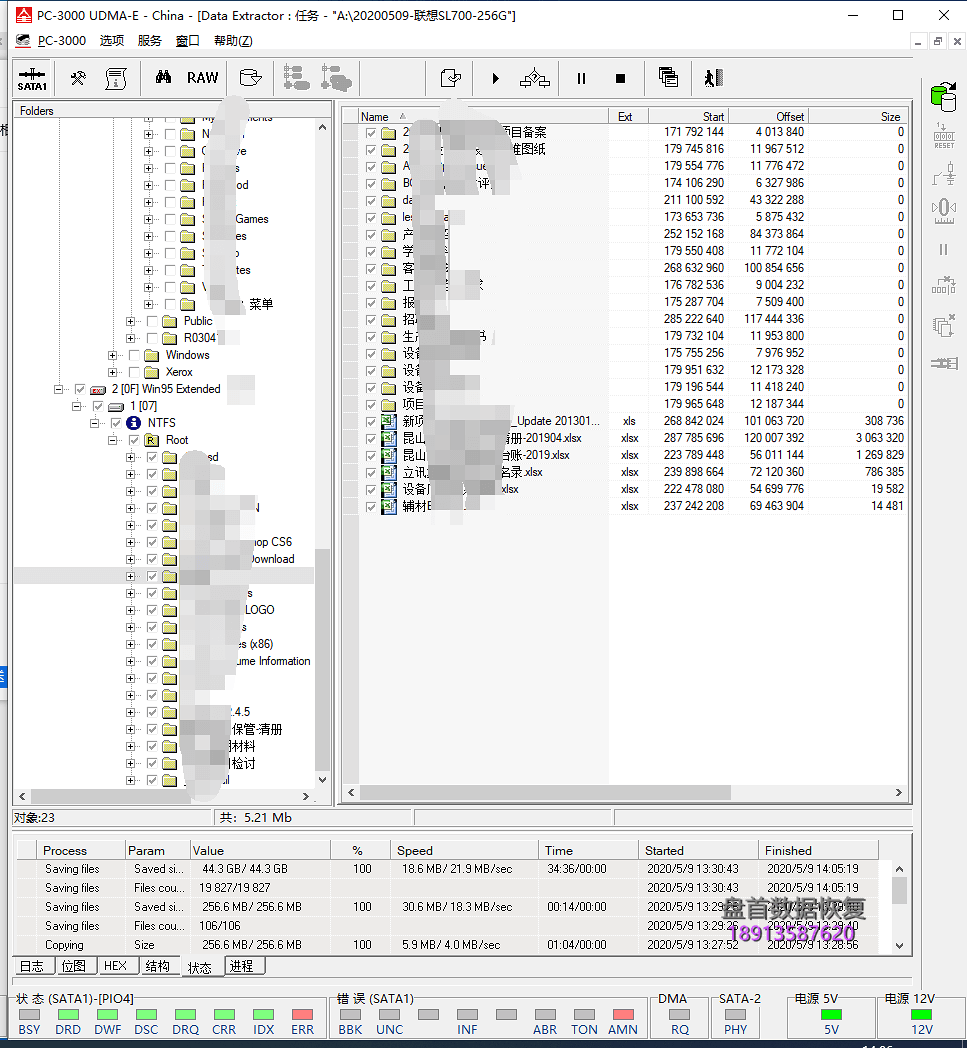Click the green disk database sidebar icon

[x=944, y=97]
